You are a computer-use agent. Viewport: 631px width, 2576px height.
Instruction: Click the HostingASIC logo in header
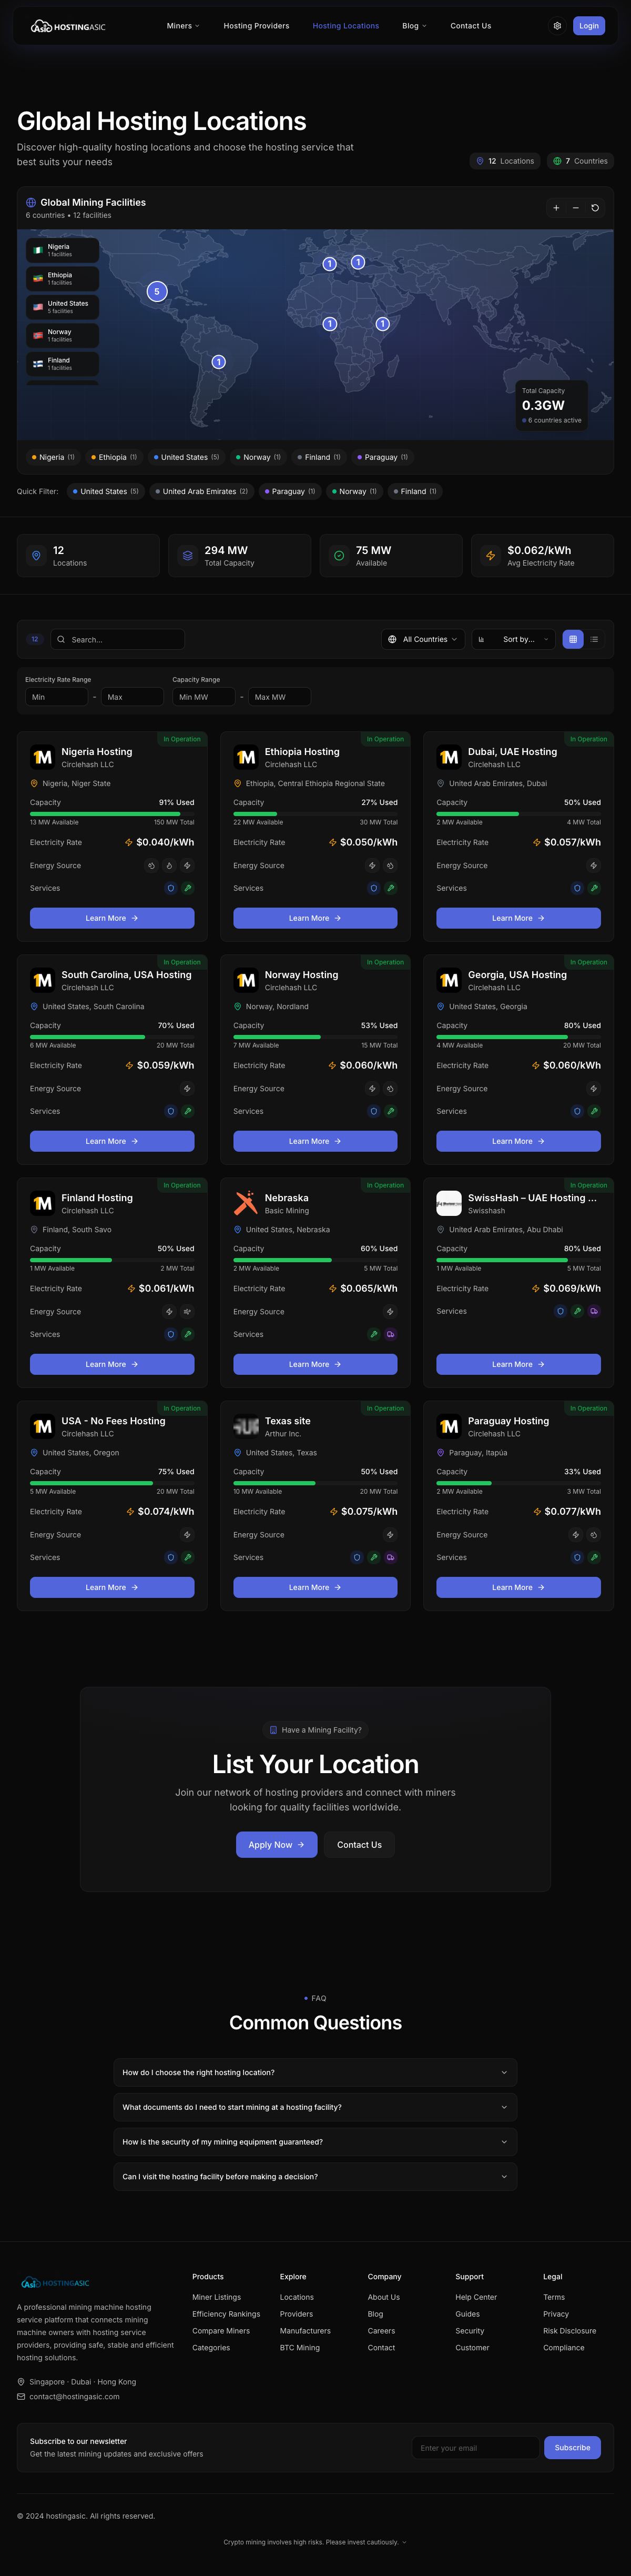[68, 27]
